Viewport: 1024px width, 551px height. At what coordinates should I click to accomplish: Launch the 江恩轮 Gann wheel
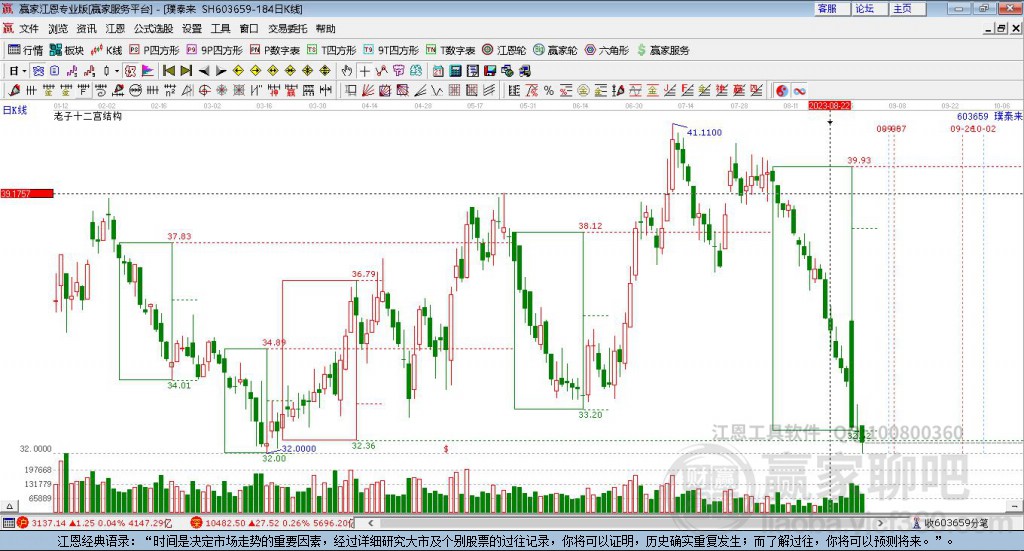(504, 50)
